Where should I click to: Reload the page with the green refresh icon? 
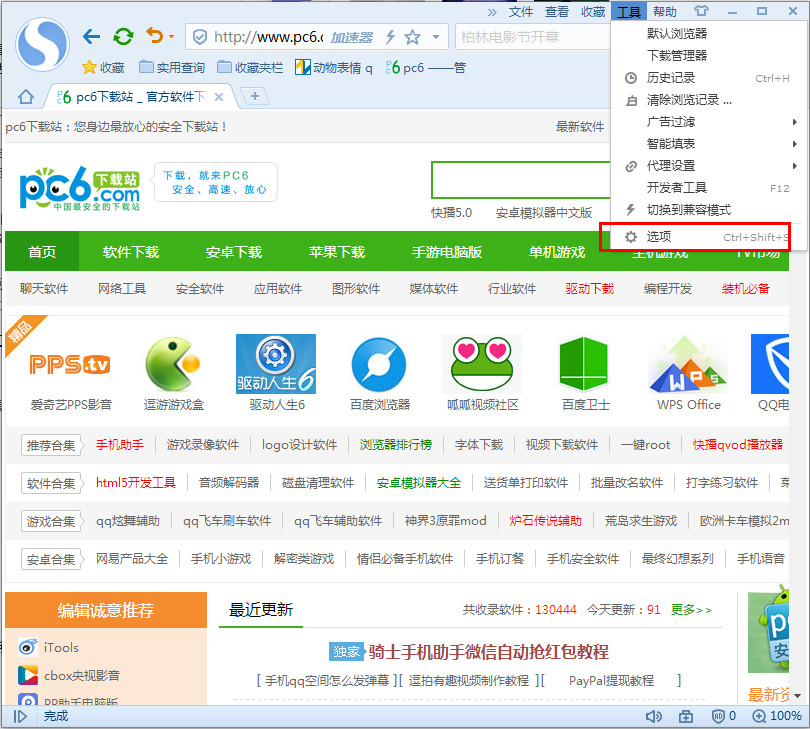point(123,37)
